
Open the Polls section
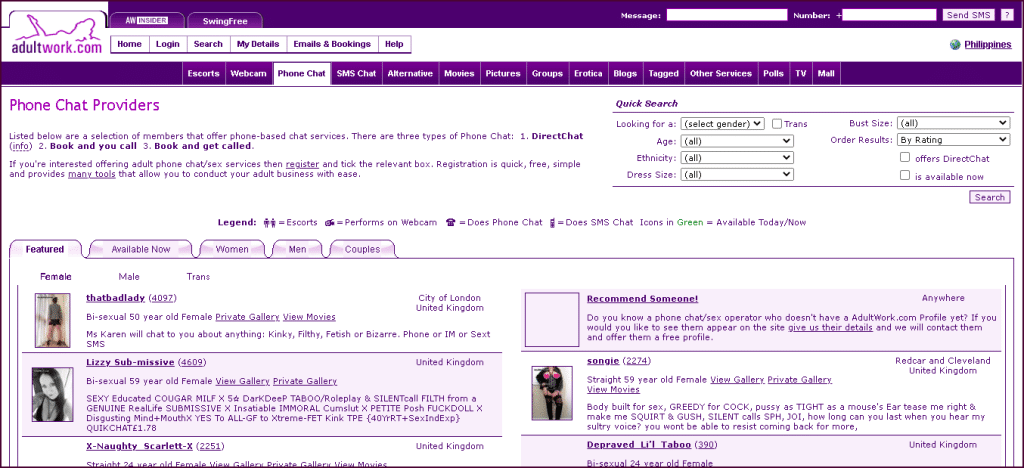[774, 74]
